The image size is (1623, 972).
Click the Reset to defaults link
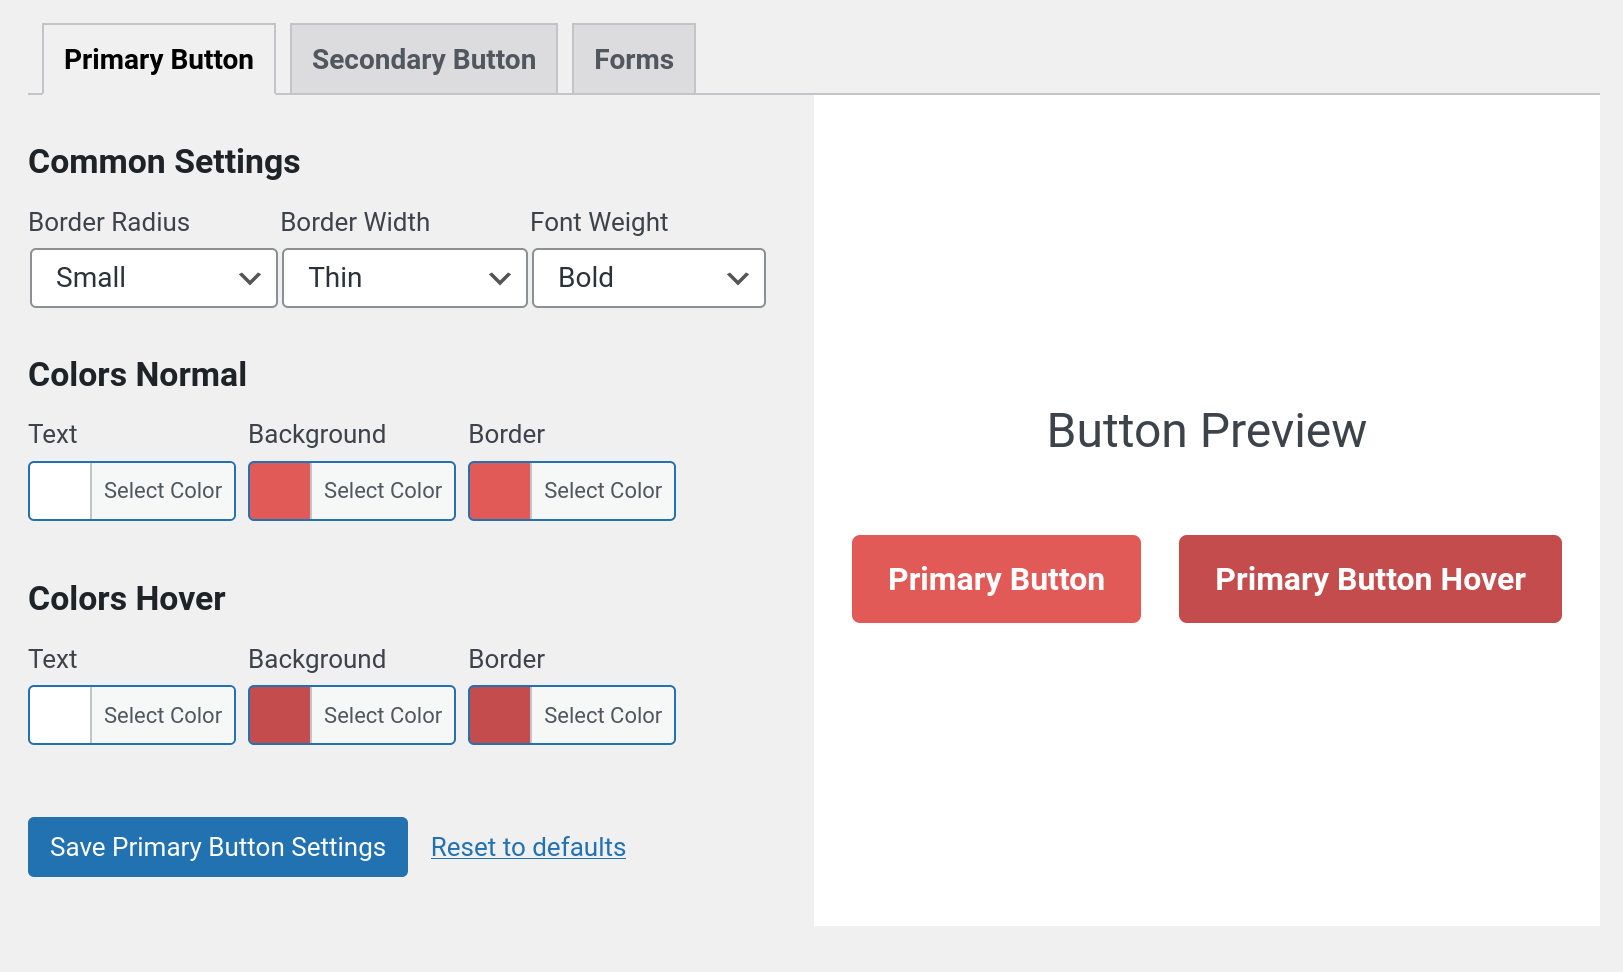point(528,847)
